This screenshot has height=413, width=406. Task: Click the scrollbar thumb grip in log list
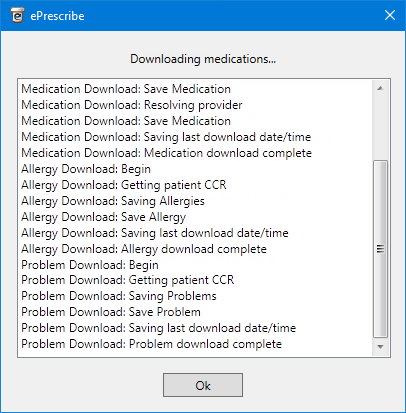tap(380, 249)
